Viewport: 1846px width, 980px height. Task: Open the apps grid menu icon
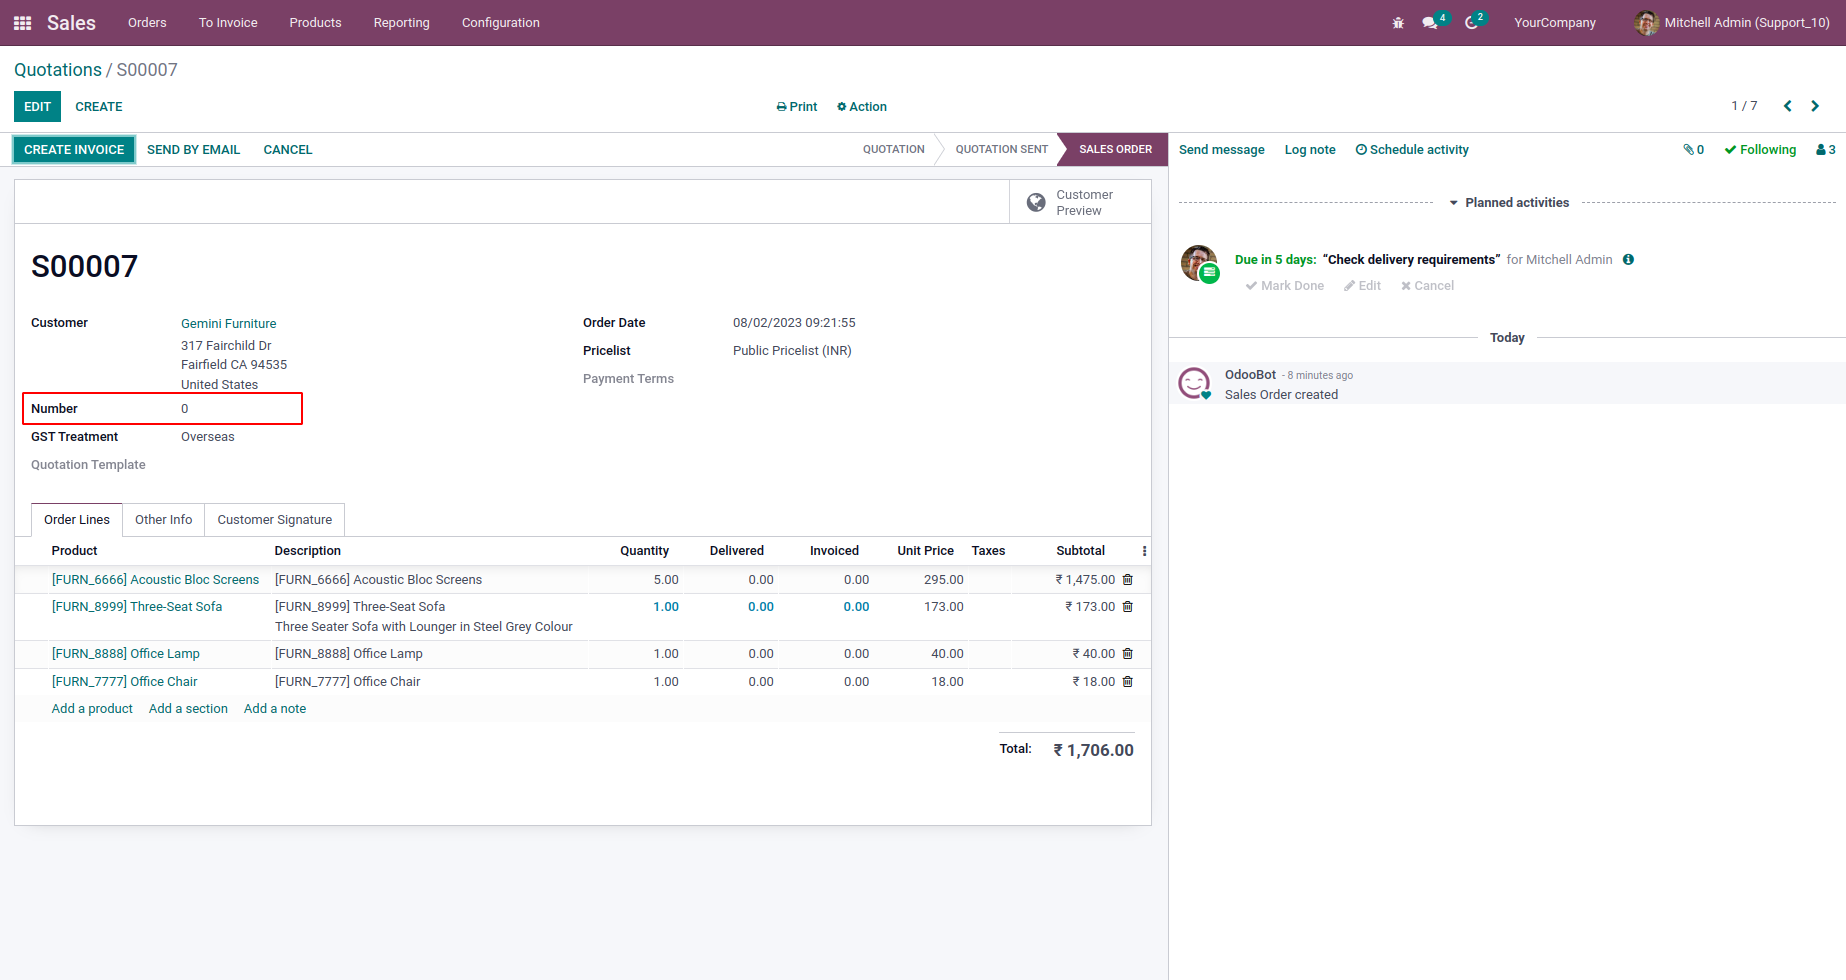pyautogui.click(x=22, y=23)
